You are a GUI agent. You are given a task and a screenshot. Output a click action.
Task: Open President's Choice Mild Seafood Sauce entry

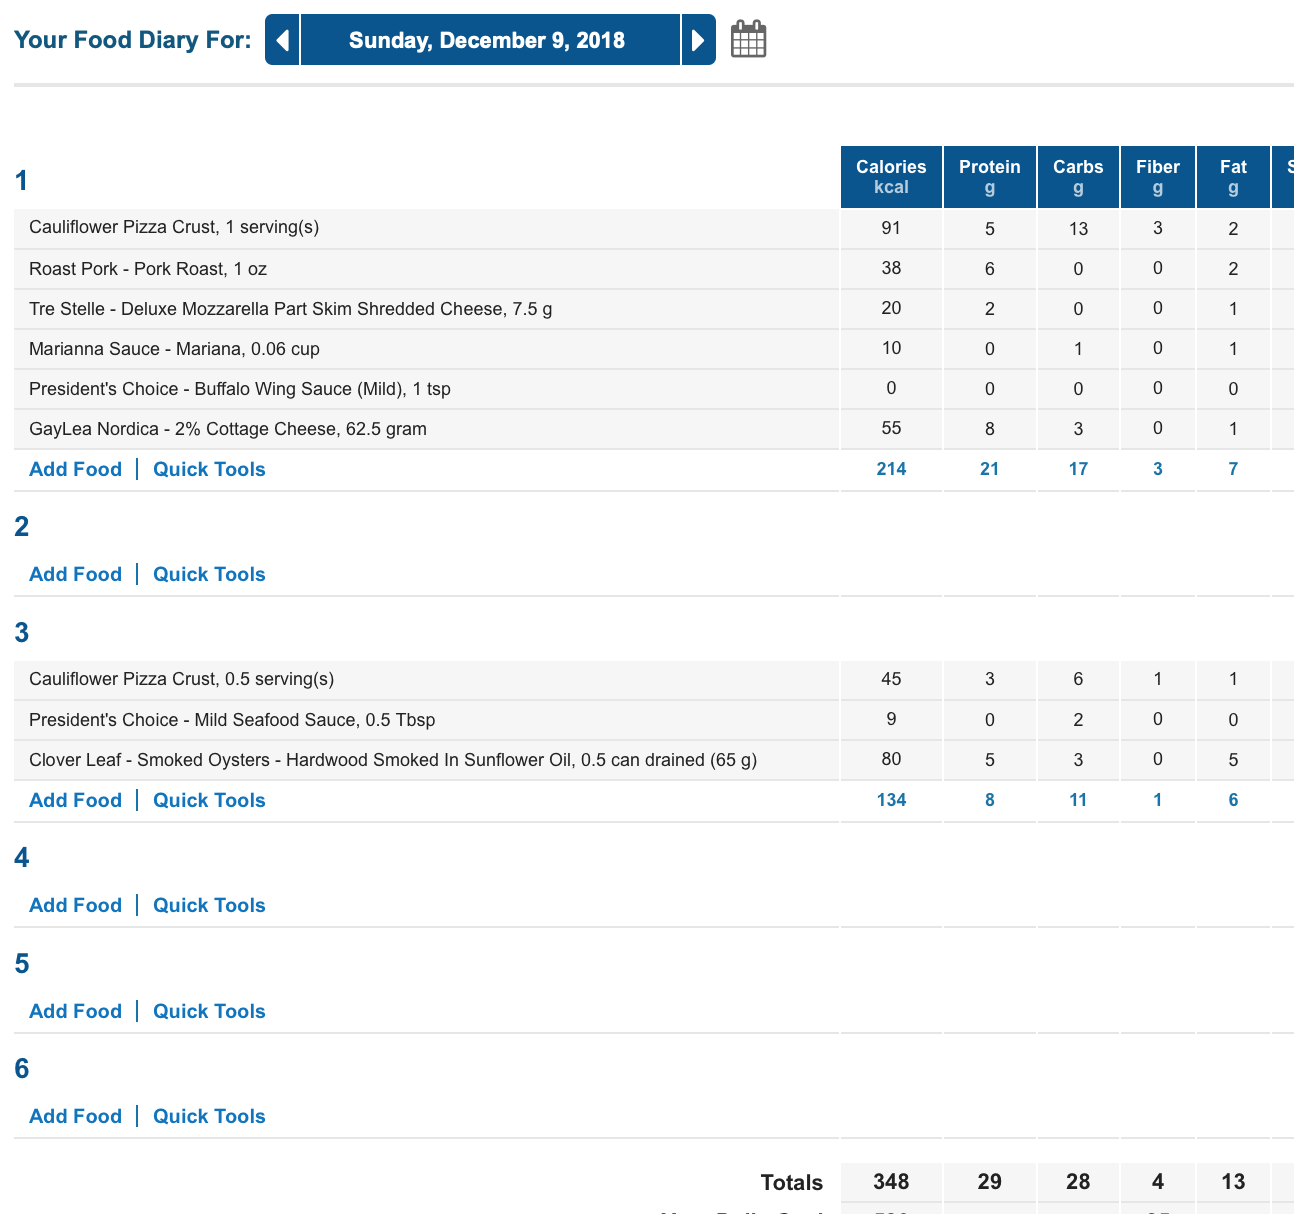(232, 720)
